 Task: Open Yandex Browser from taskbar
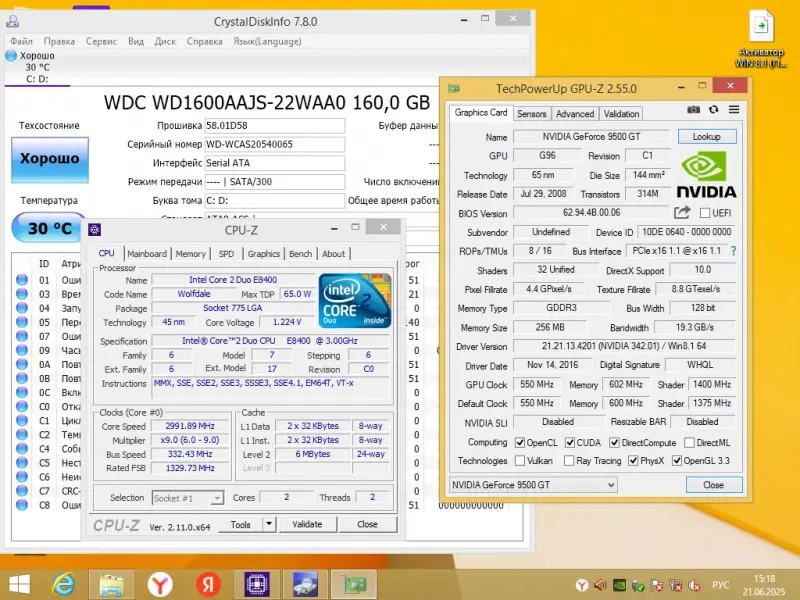tap(160, 585)
